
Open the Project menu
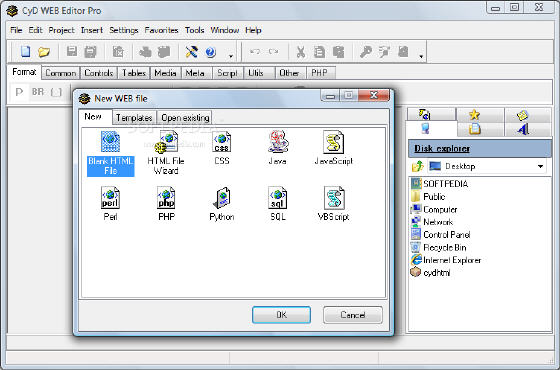tap(61, 30)
